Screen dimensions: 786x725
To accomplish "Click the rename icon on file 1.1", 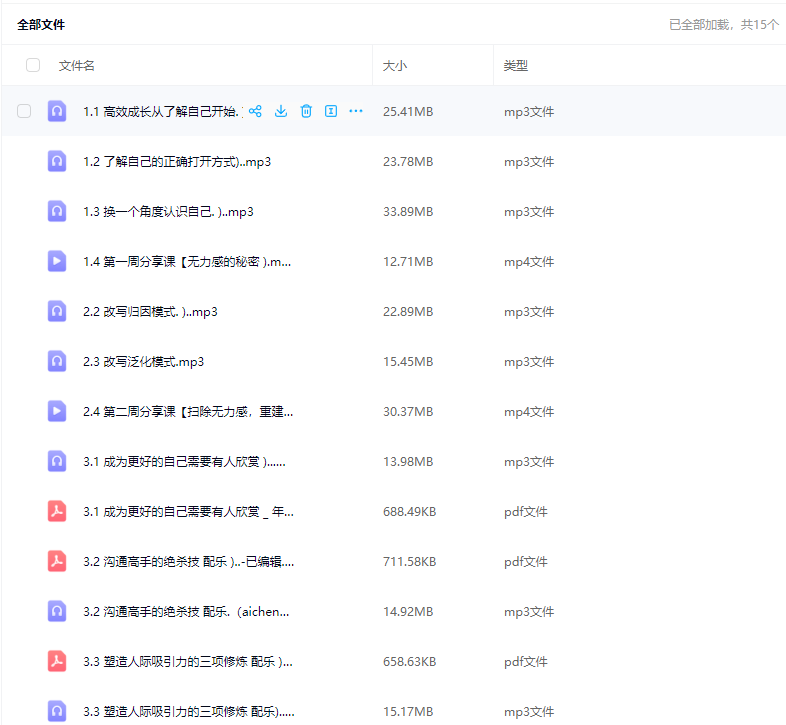I will click(331, 111).
